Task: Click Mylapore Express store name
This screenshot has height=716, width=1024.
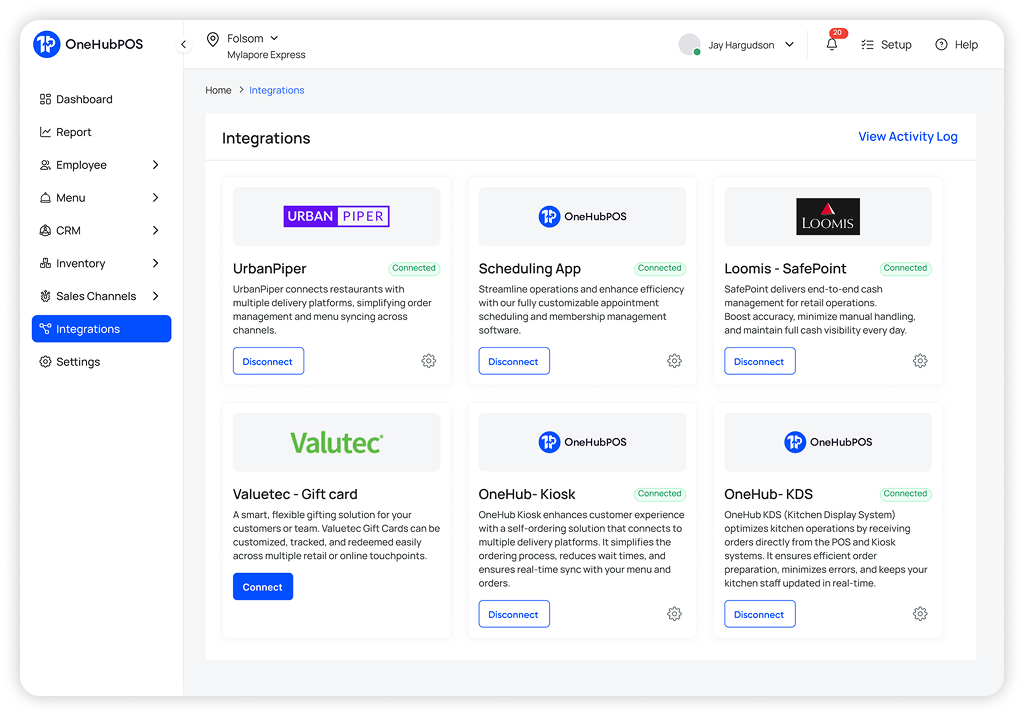Action: pyautogui.click(x=266, y=55)
